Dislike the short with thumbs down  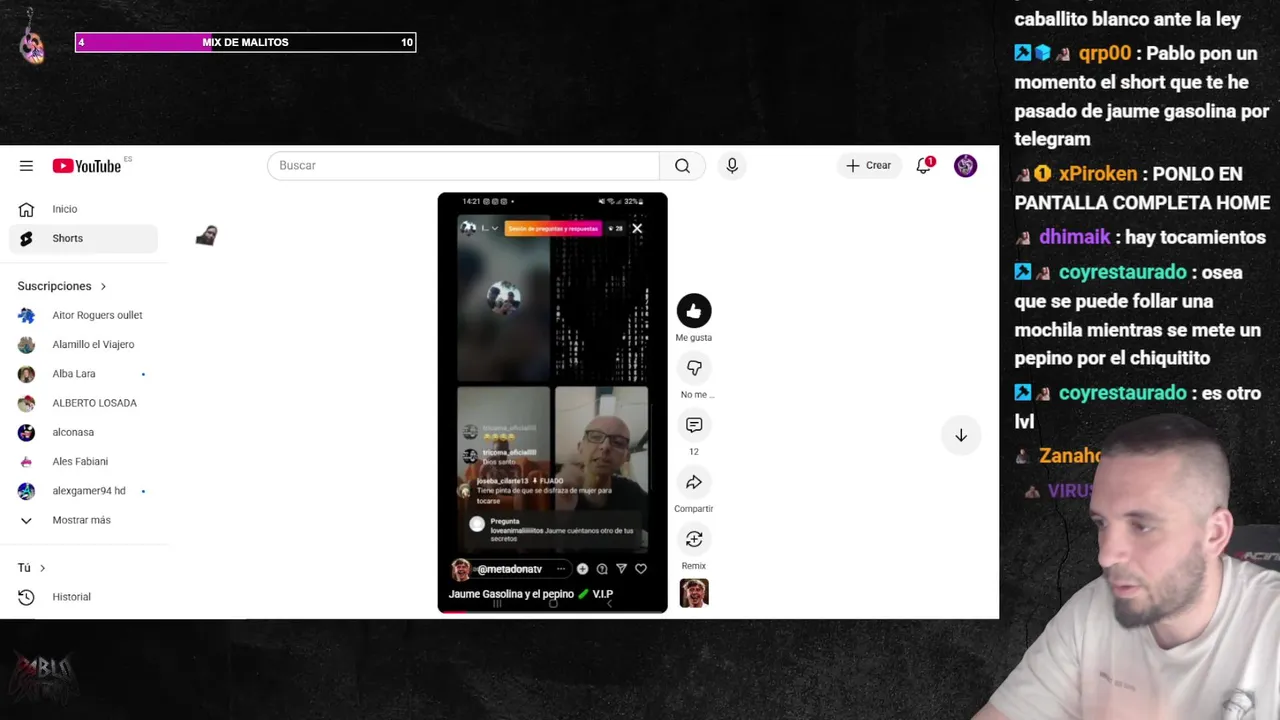click(x=694, y=368)
